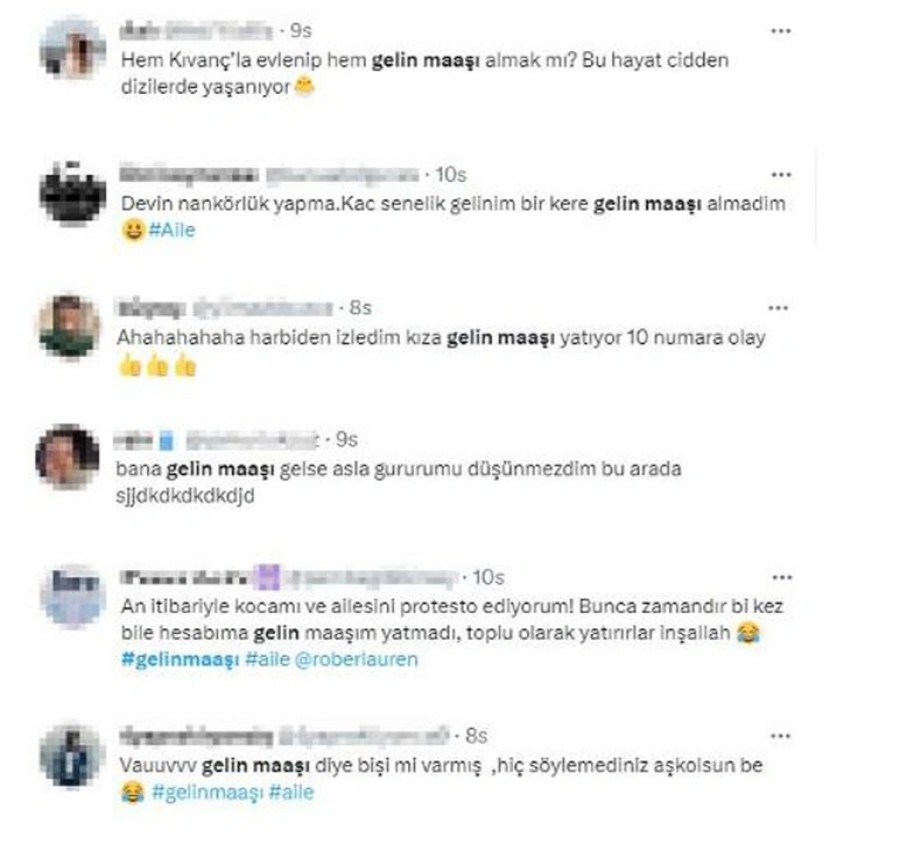Open avatar of the protesto tweet author
Viewport: 900px width, 846px height.
(x=73, y=595)
